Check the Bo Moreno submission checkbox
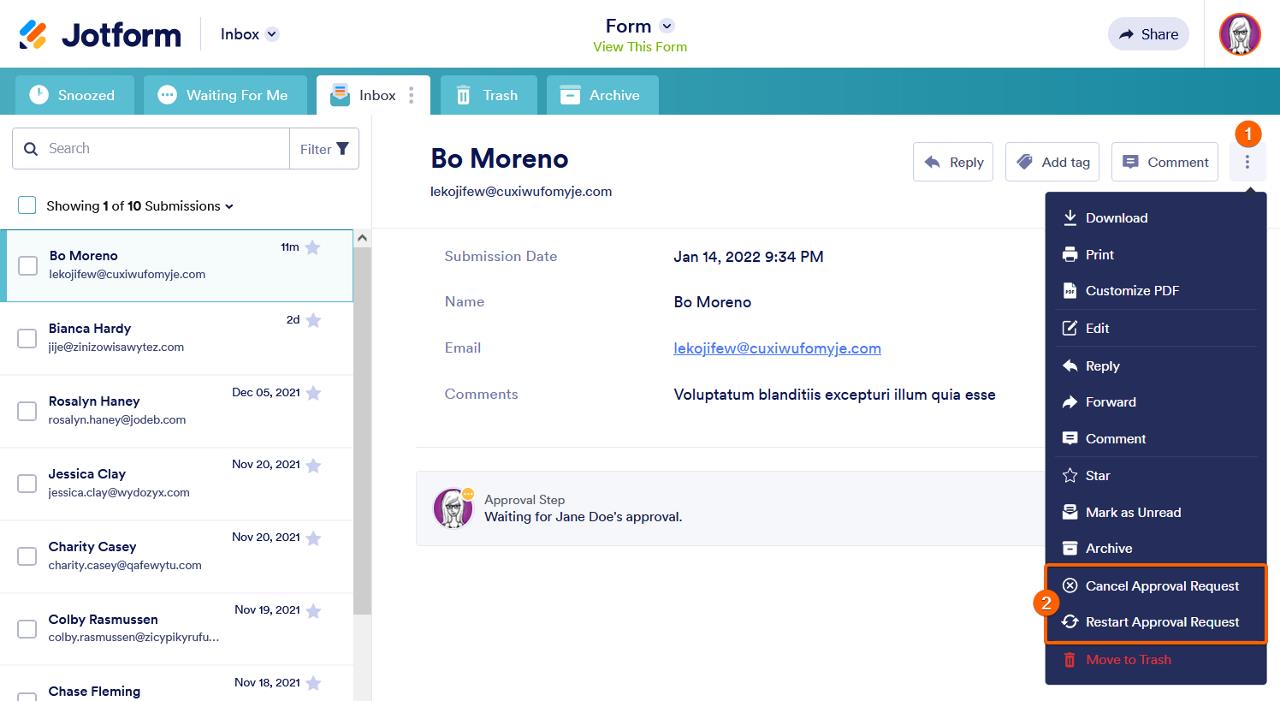 pos(28,266)
